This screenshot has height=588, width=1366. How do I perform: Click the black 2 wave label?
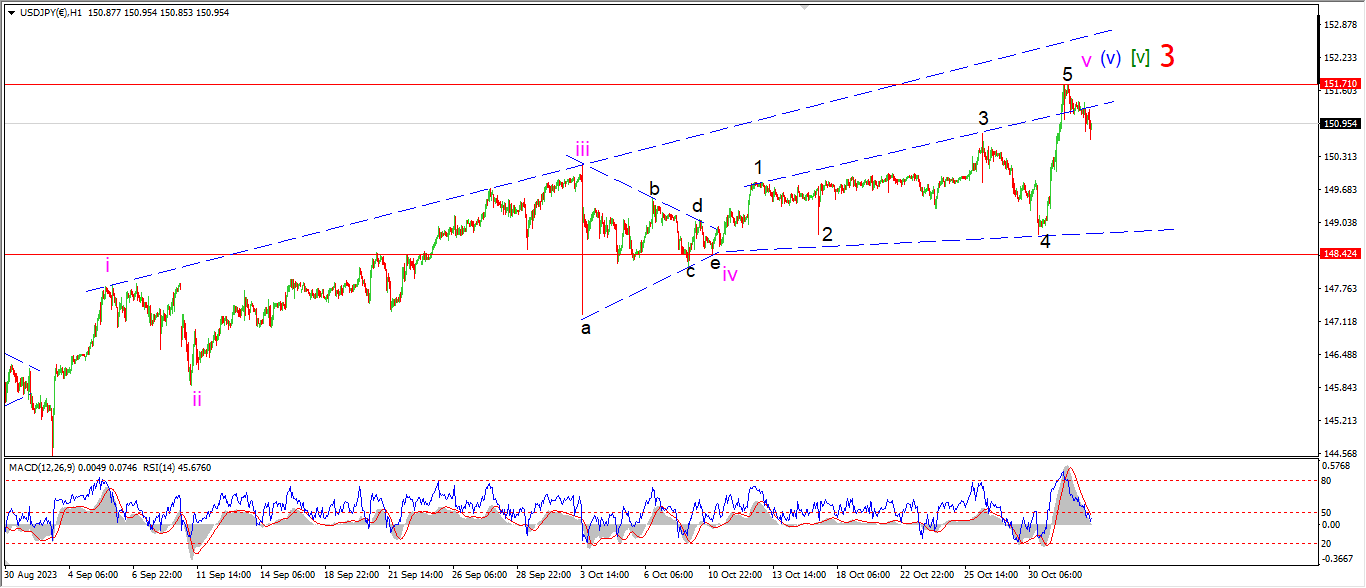point(826,235)
